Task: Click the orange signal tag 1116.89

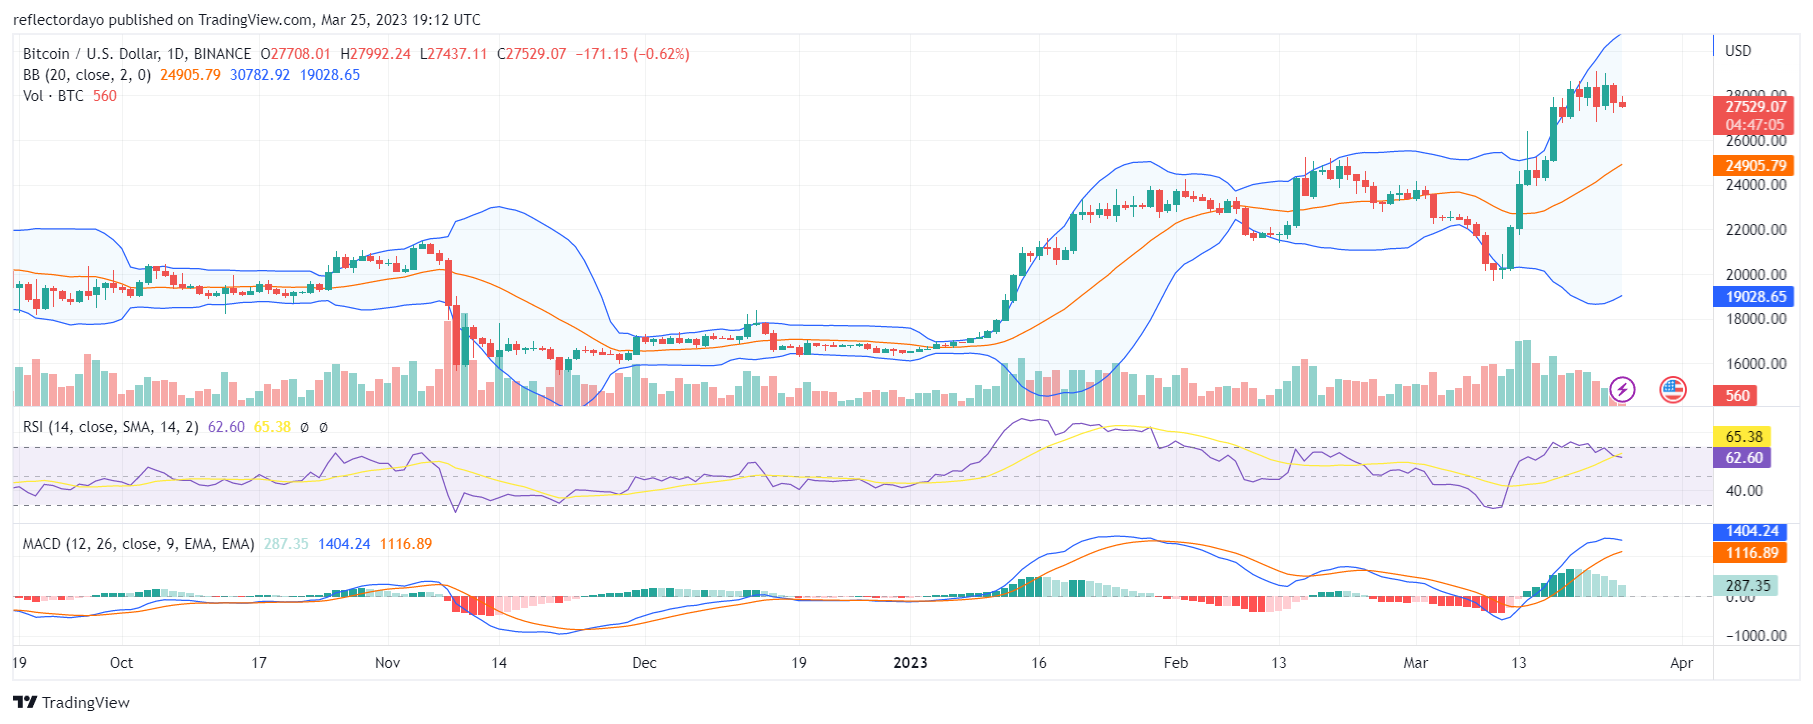Action: 1751,553
